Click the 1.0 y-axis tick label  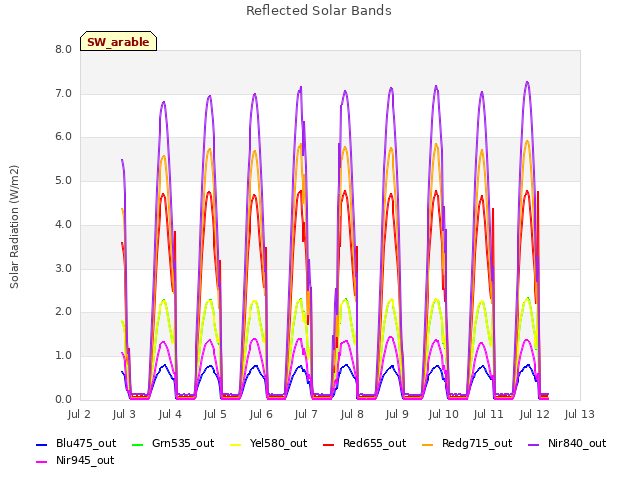[x=63, y=356]
